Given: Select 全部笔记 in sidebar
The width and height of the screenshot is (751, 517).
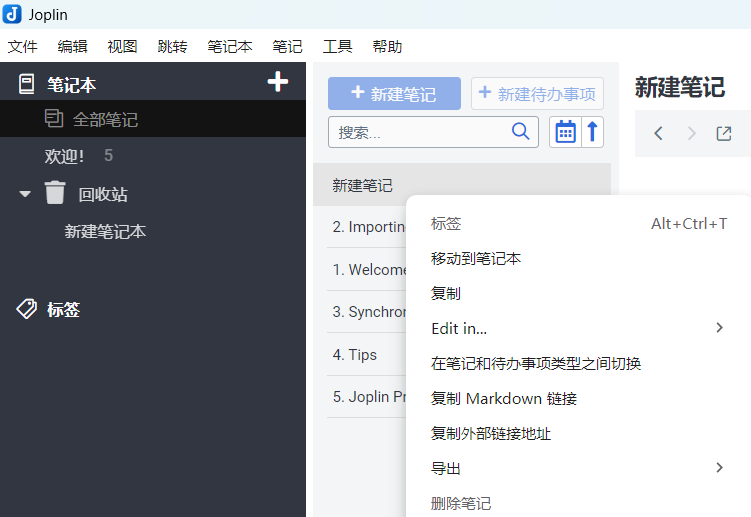Looking at the screenshot, I should pos(153,119).
